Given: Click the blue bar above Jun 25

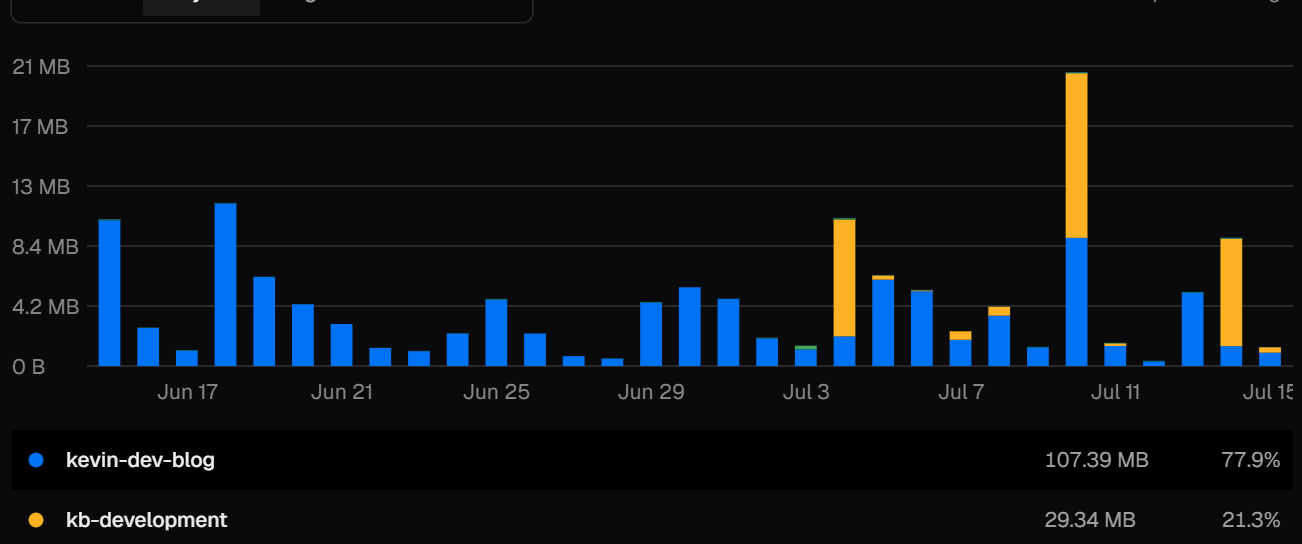Looking at the screenshot, I should [496, 332].
